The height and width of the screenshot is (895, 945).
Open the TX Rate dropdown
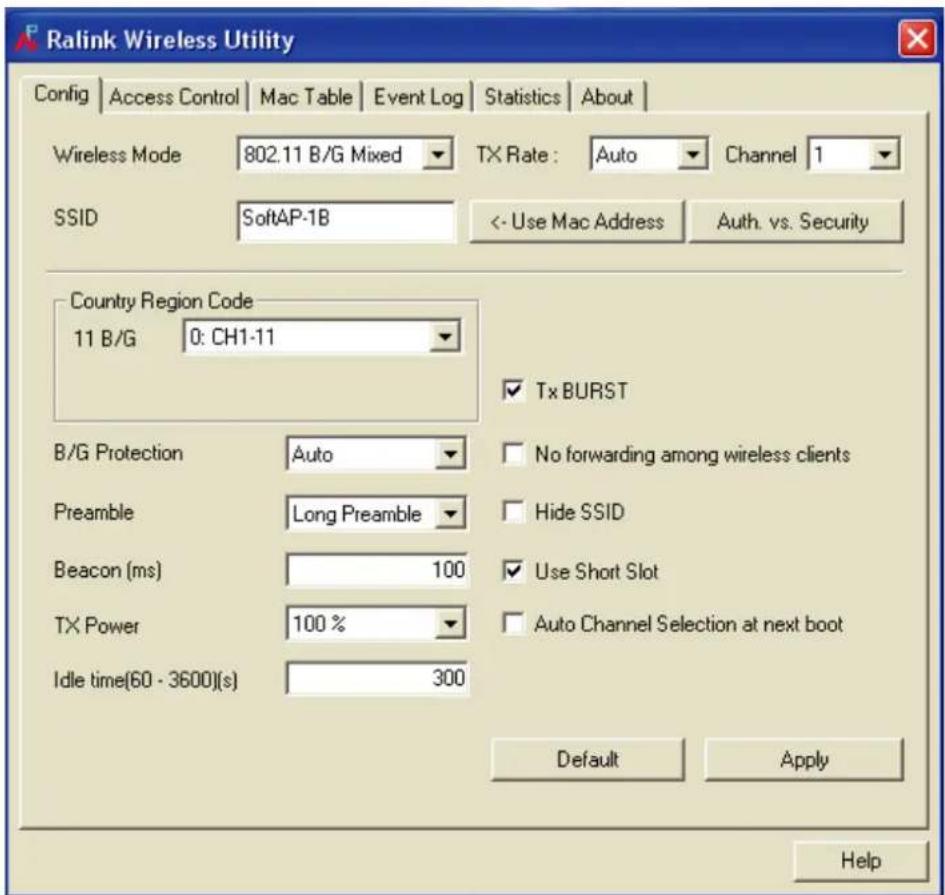coord(692,155)
